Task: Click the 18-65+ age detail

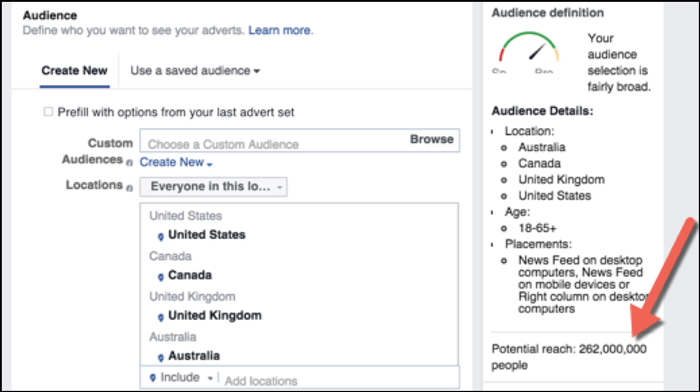Action: (537, 228)
